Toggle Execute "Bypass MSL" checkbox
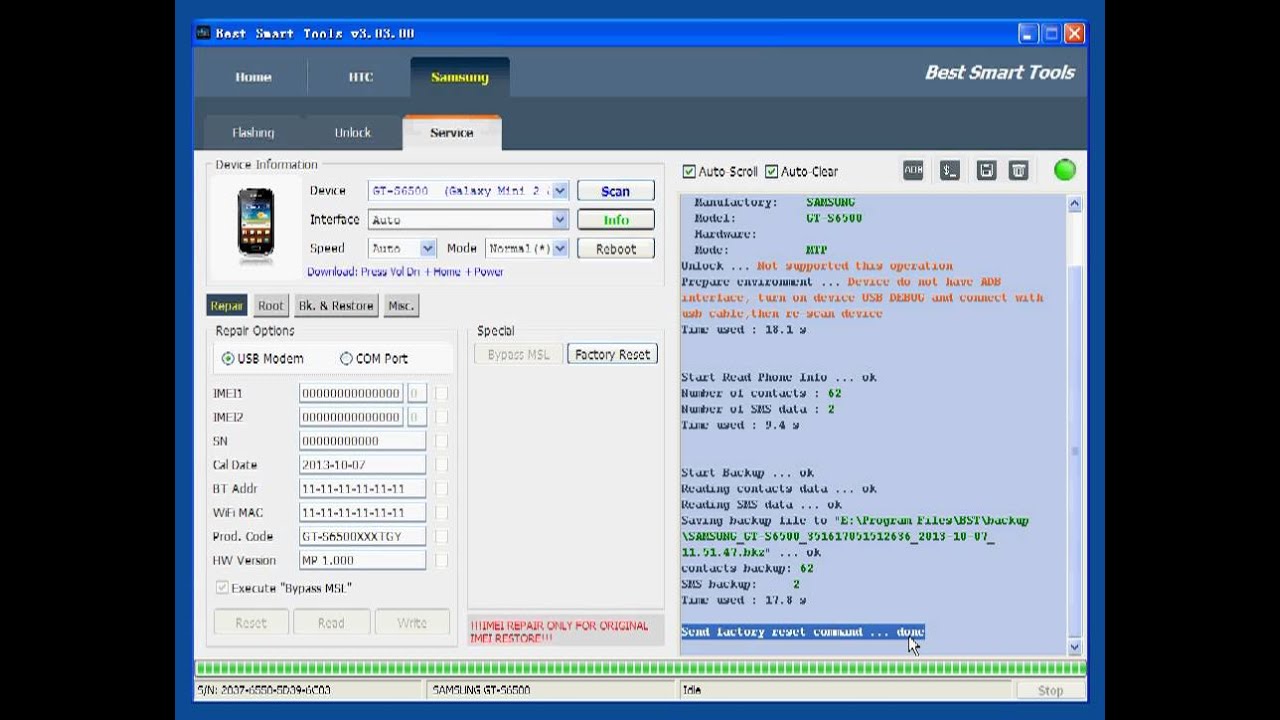 (x=222, y=588)
